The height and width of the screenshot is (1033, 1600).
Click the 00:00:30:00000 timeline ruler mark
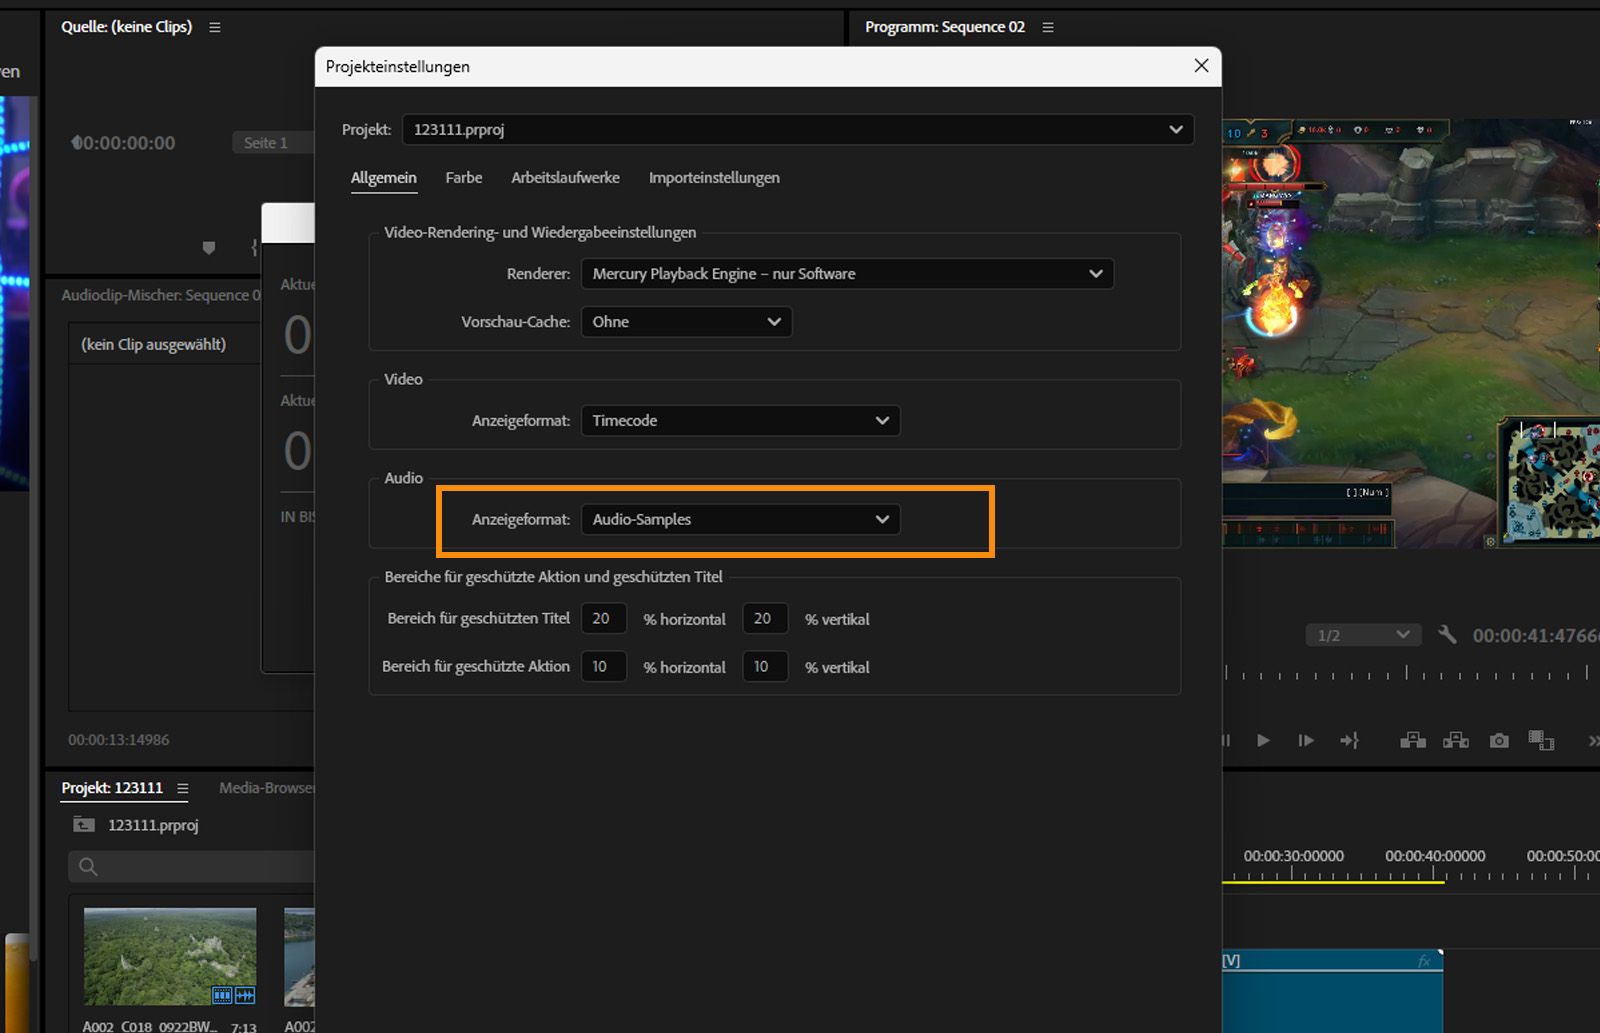click(1293, 856)
